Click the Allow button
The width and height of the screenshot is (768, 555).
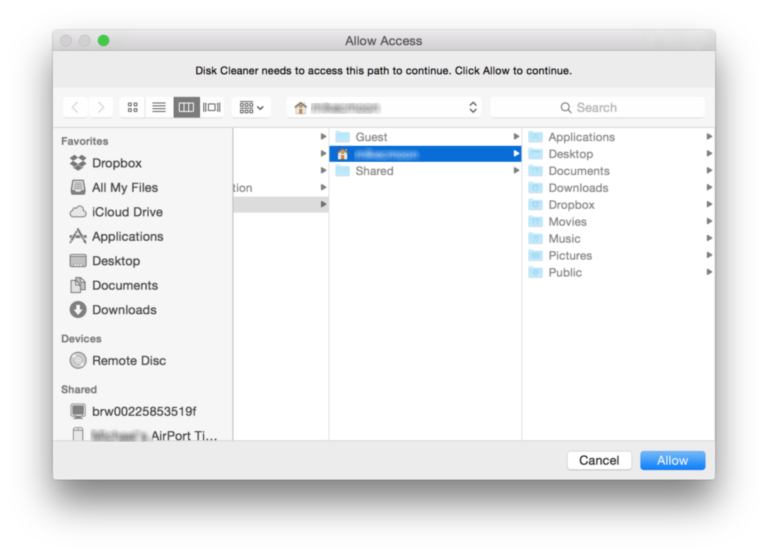672,460
